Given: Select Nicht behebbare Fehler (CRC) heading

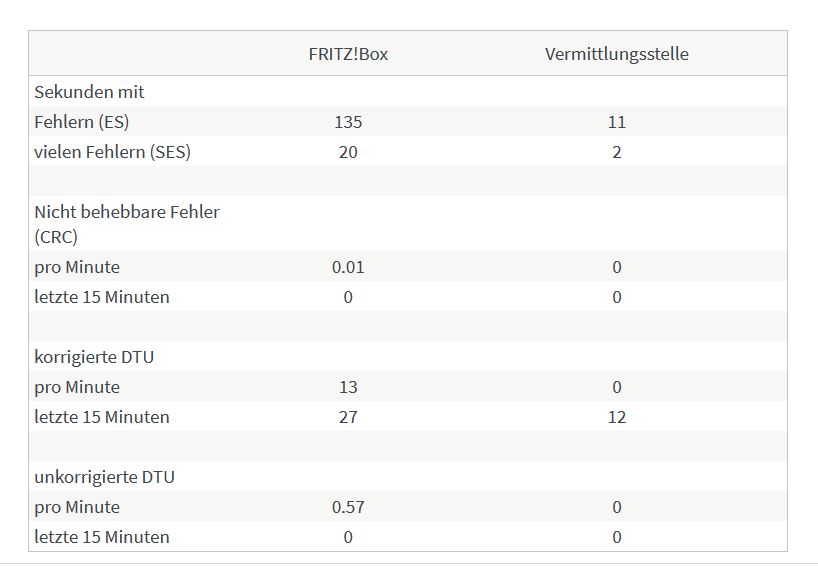Looking at the screenshot, I should click(127, 224).
